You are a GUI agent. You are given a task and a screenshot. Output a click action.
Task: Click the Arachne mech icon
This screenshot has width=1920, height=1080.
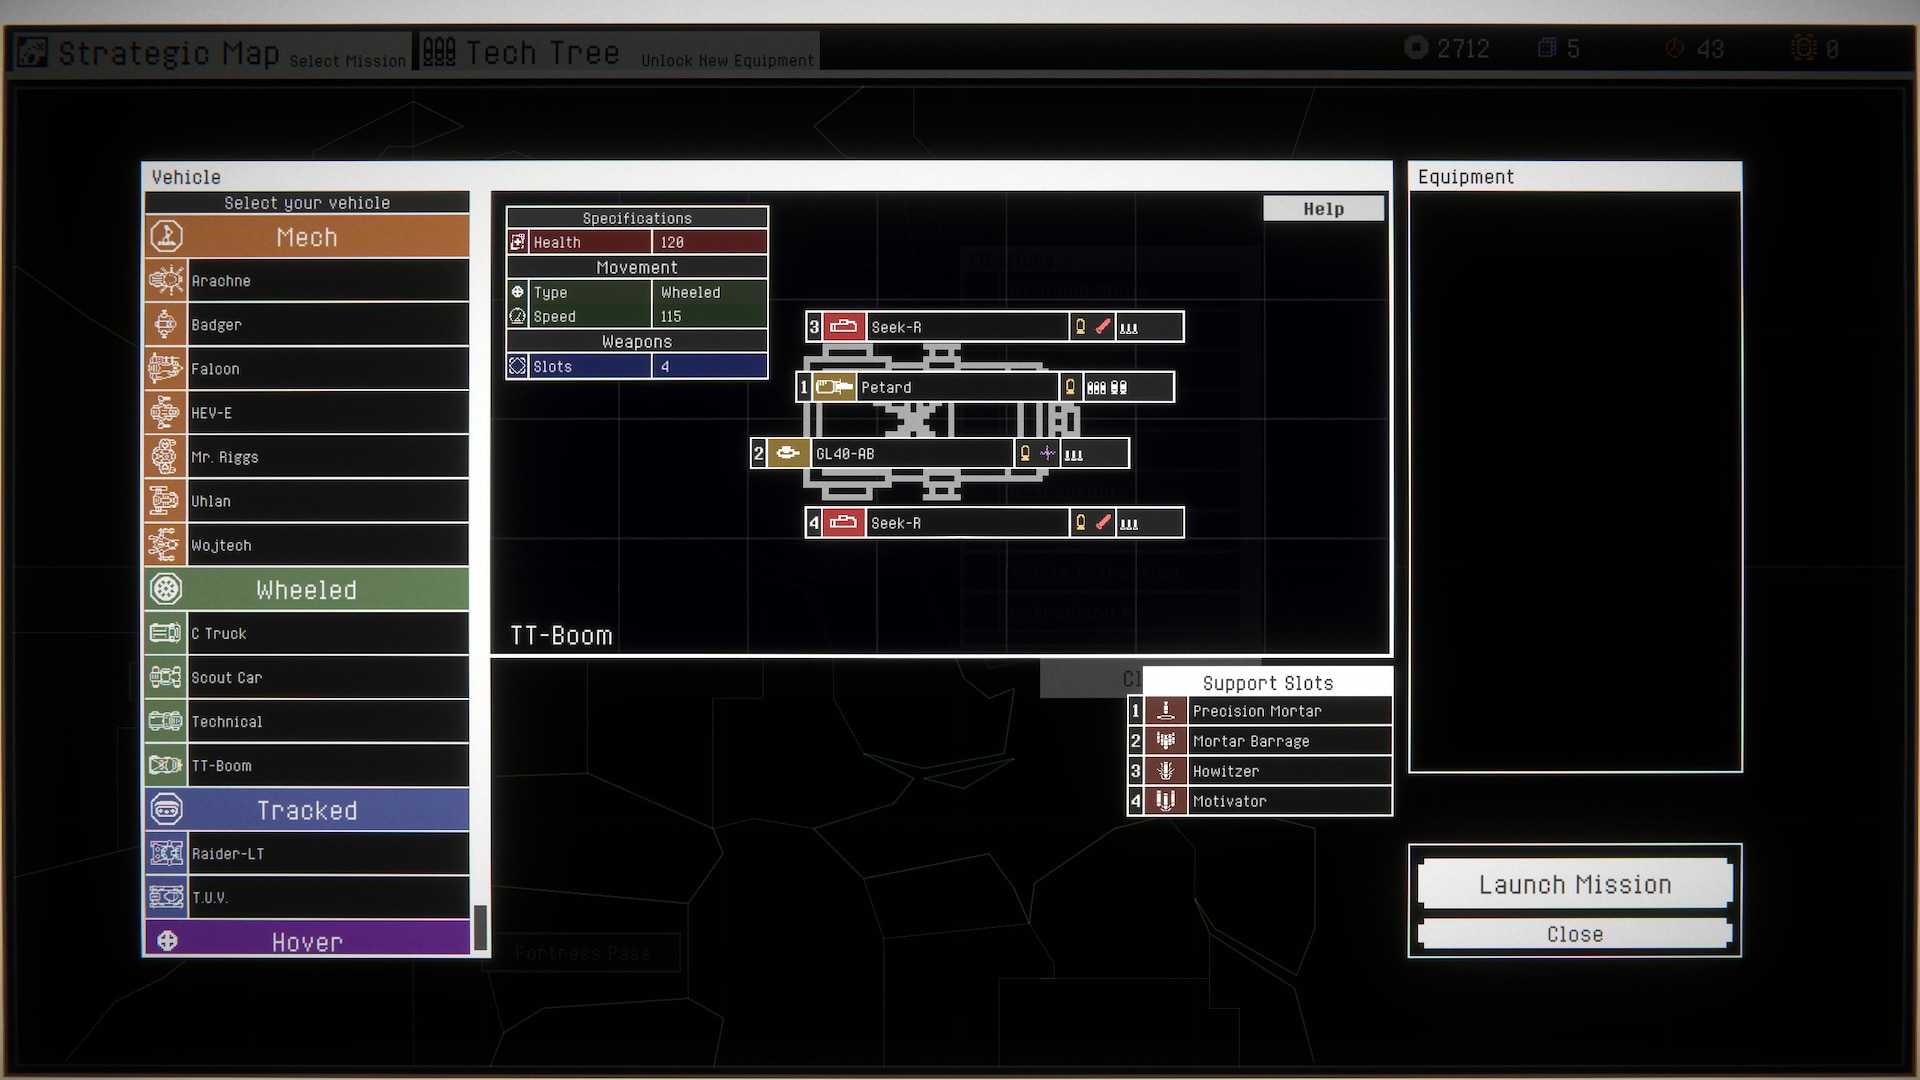[166, 281]
